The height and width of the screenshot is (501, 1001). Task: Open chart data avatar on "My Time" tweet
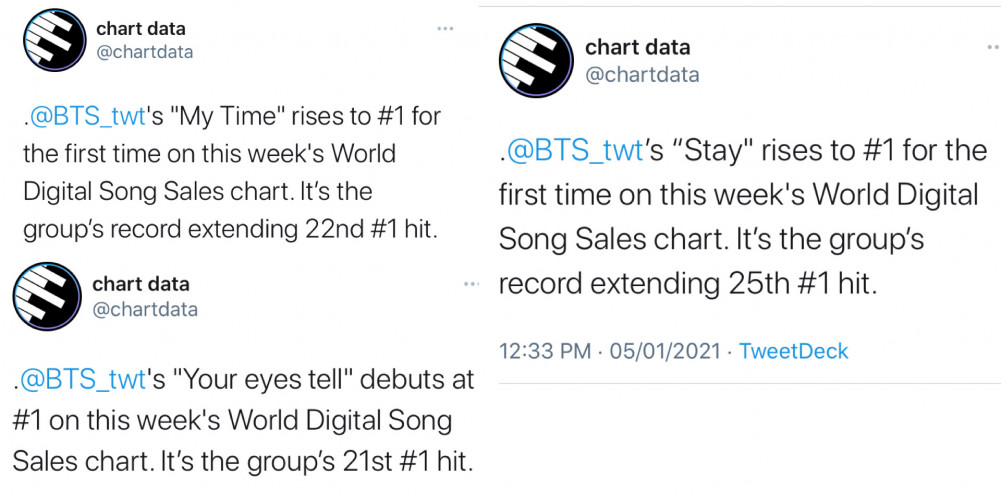pos(54,40)
